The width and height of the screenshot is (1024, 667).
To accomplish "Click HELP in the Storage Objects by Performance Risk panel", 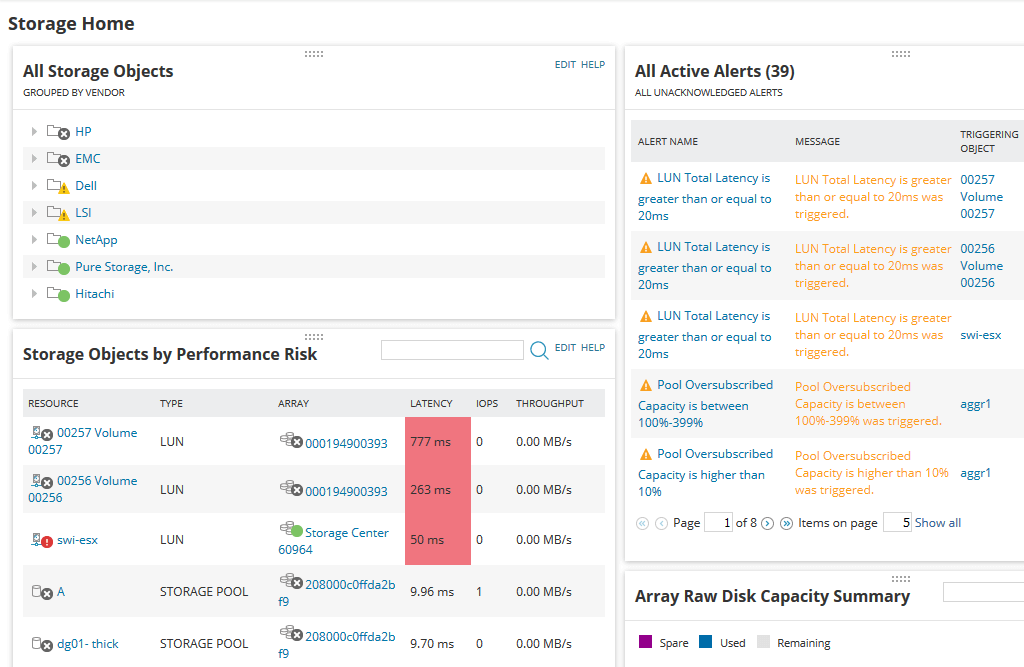I will (593, 350).
